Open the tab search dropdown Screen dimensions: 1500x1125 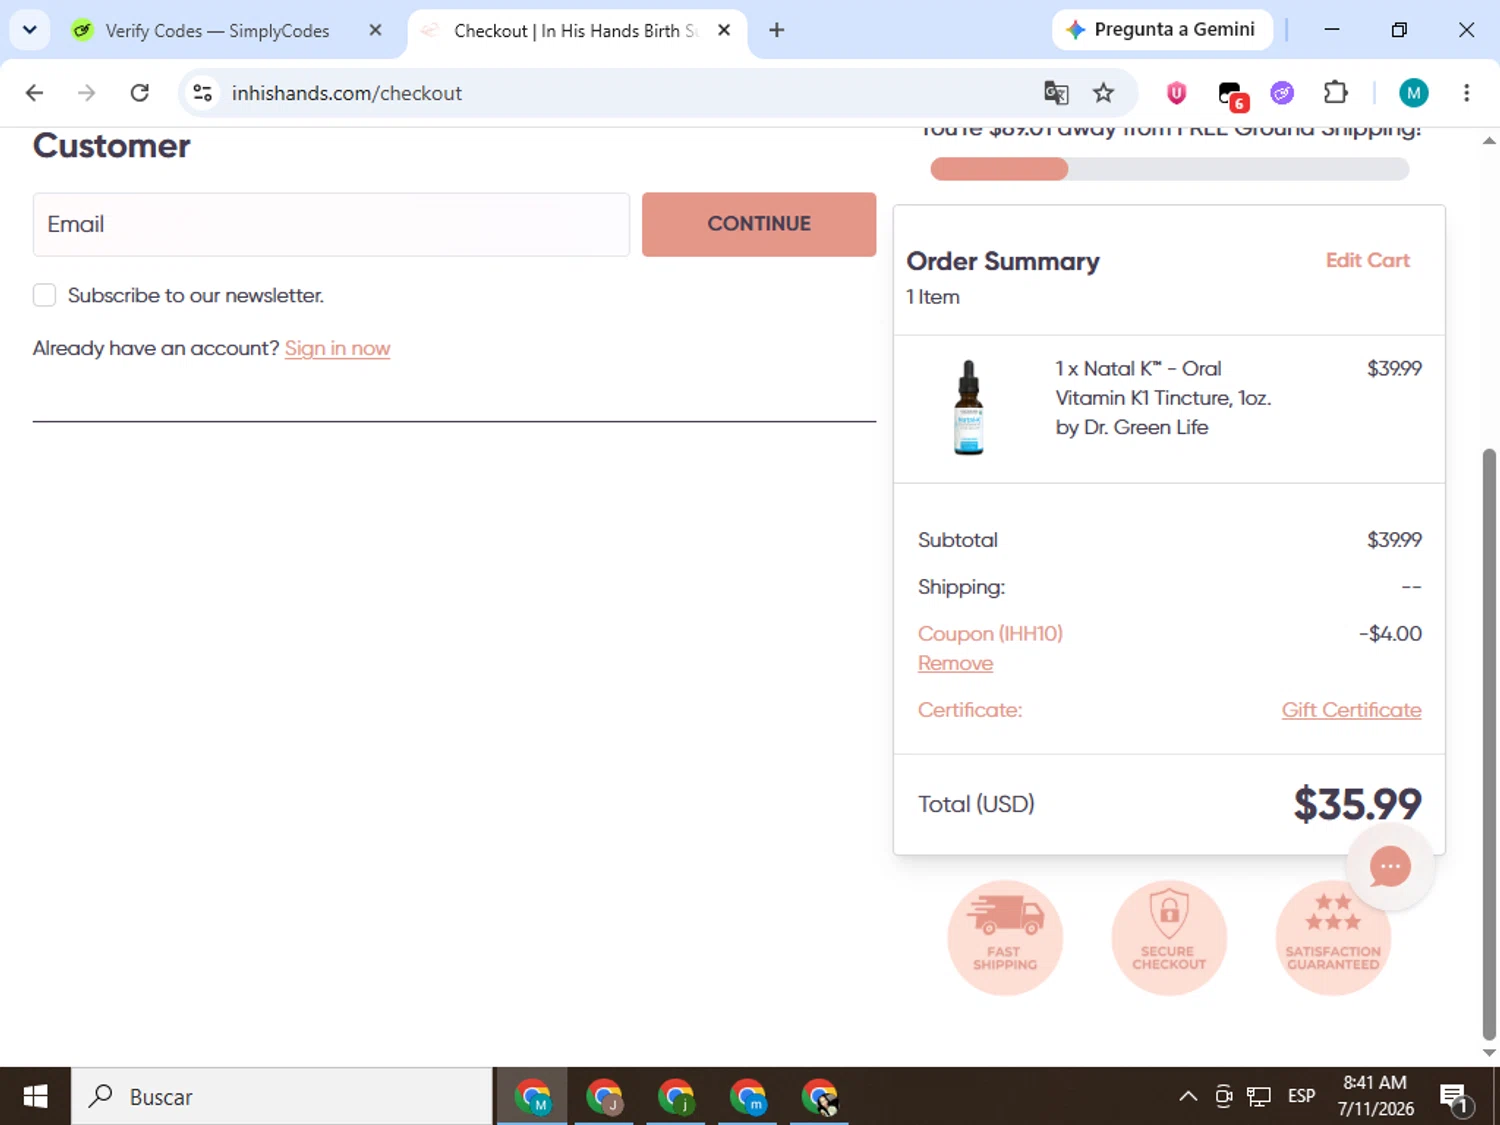[29, 30]
